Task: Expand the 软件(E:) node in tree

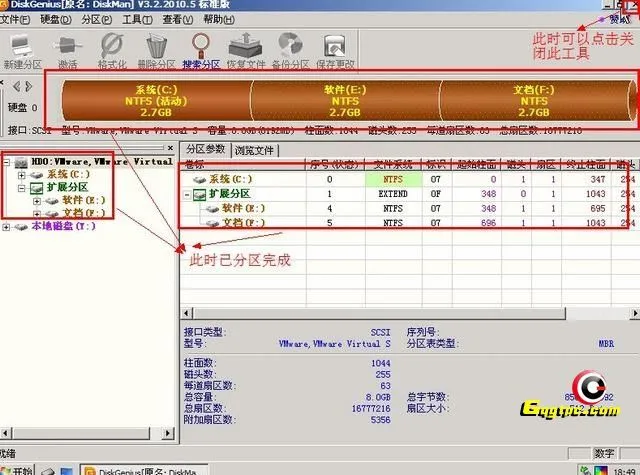Action: point(37,201)
